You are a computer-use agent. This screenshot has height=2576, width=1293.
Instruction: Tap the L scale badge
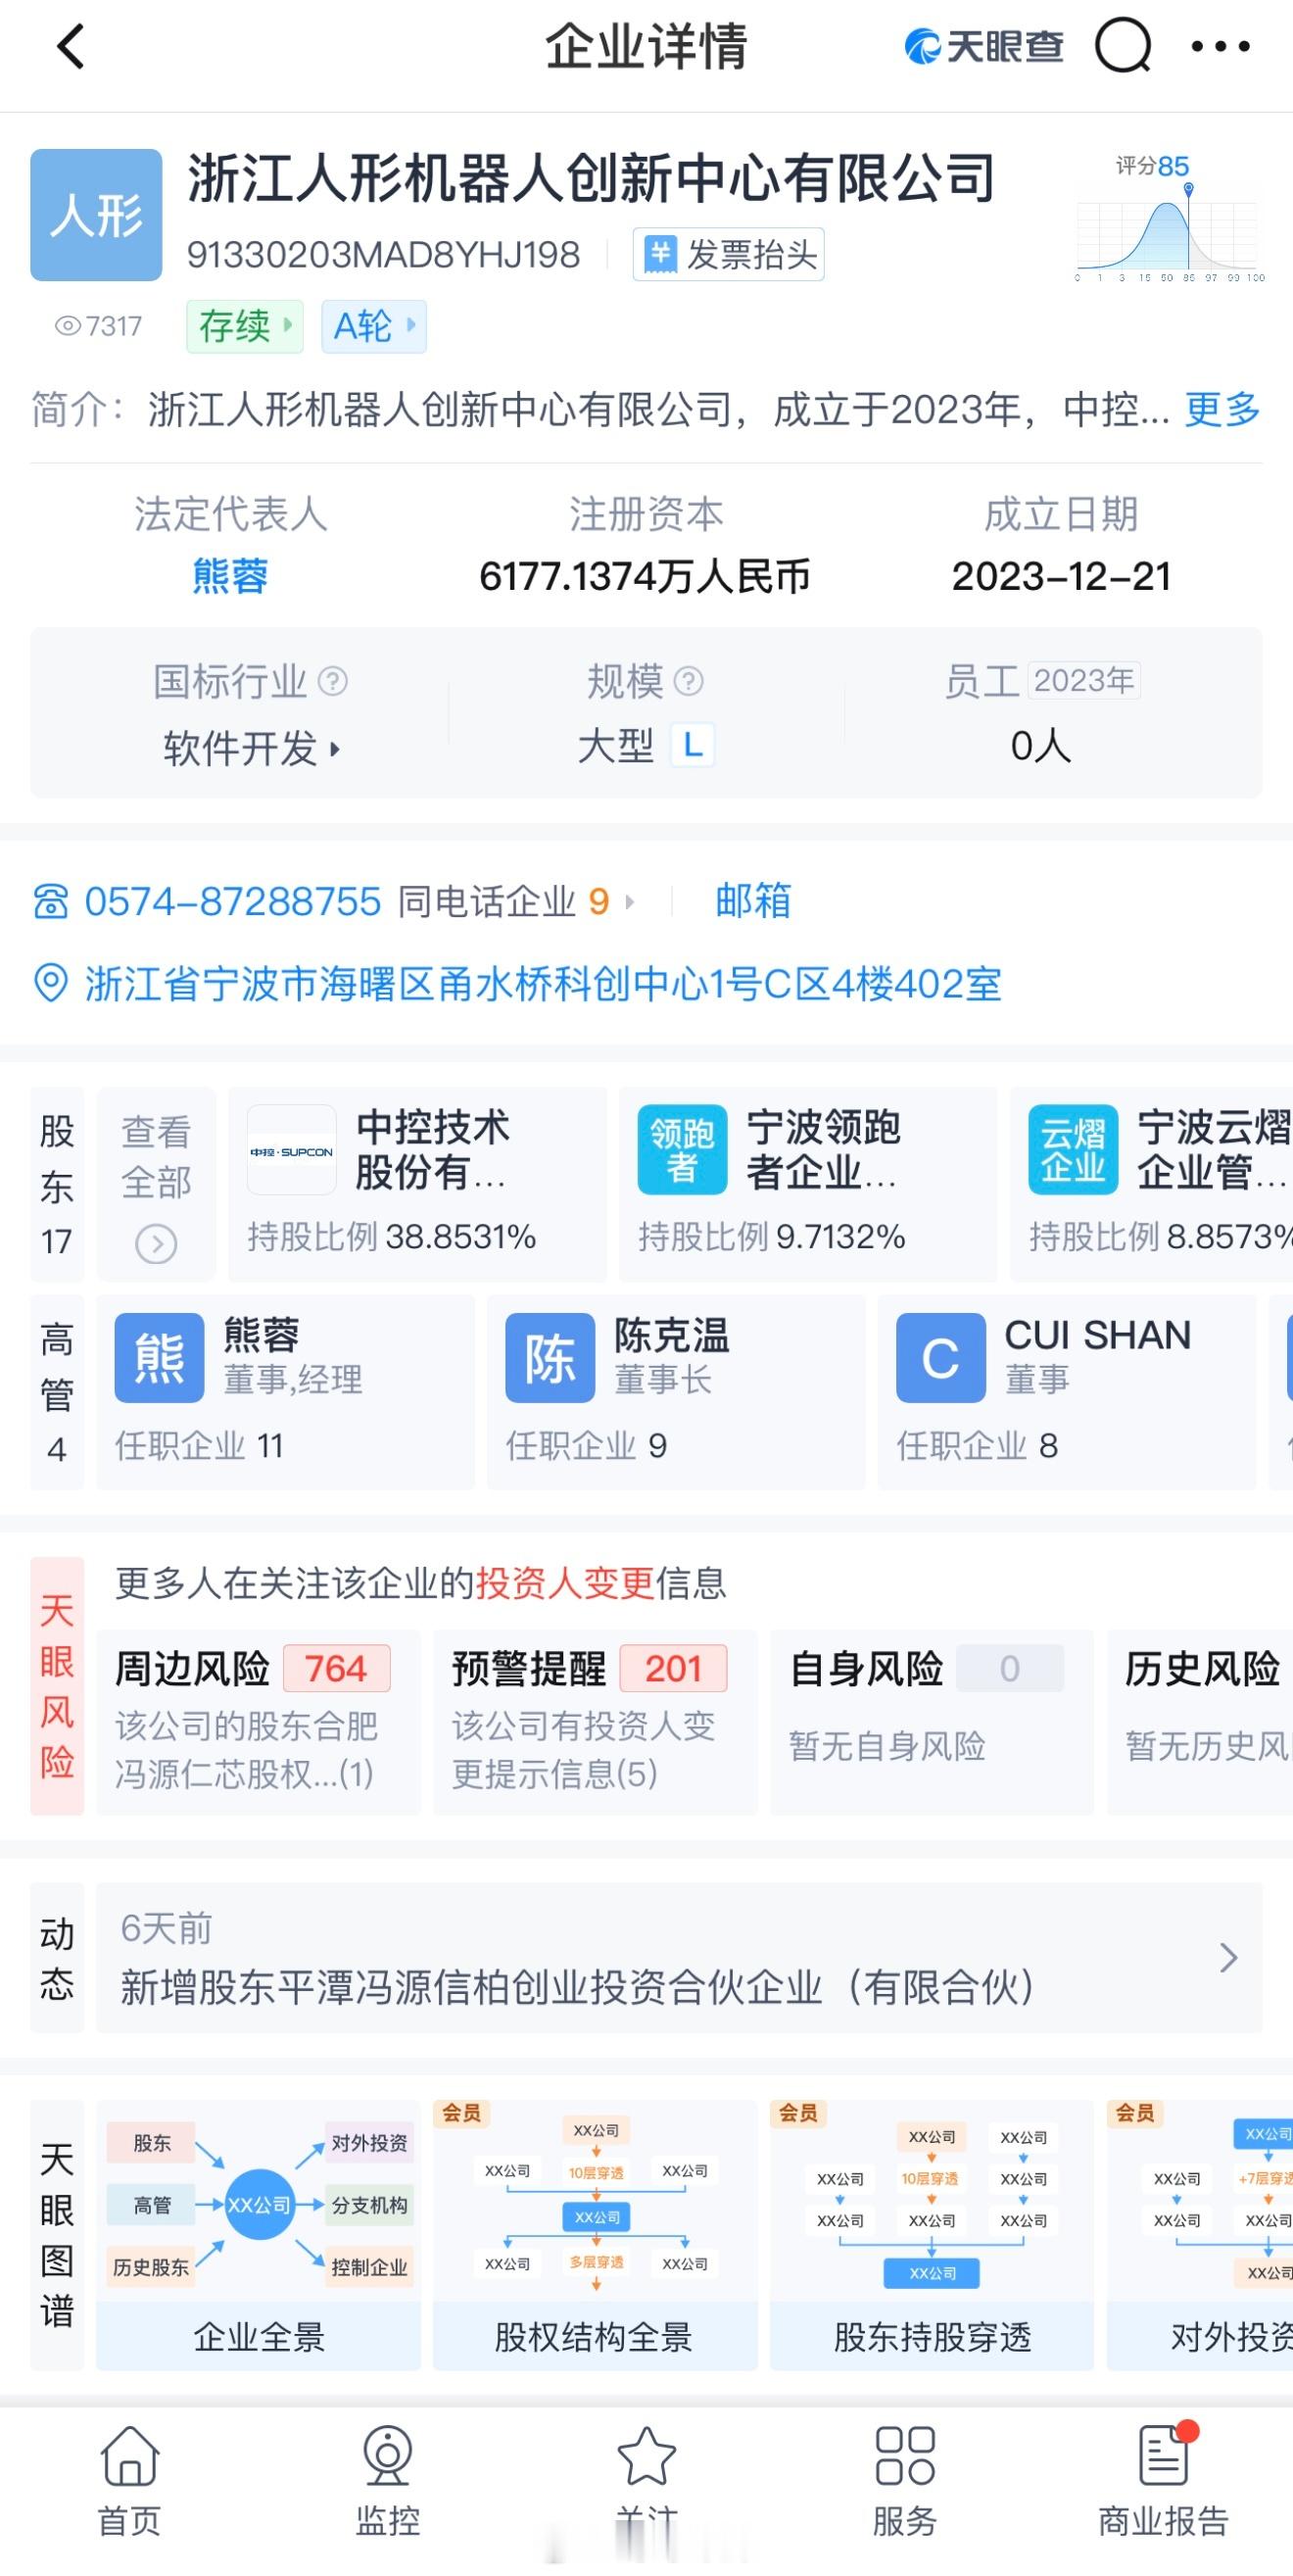[x=692, y=745]
